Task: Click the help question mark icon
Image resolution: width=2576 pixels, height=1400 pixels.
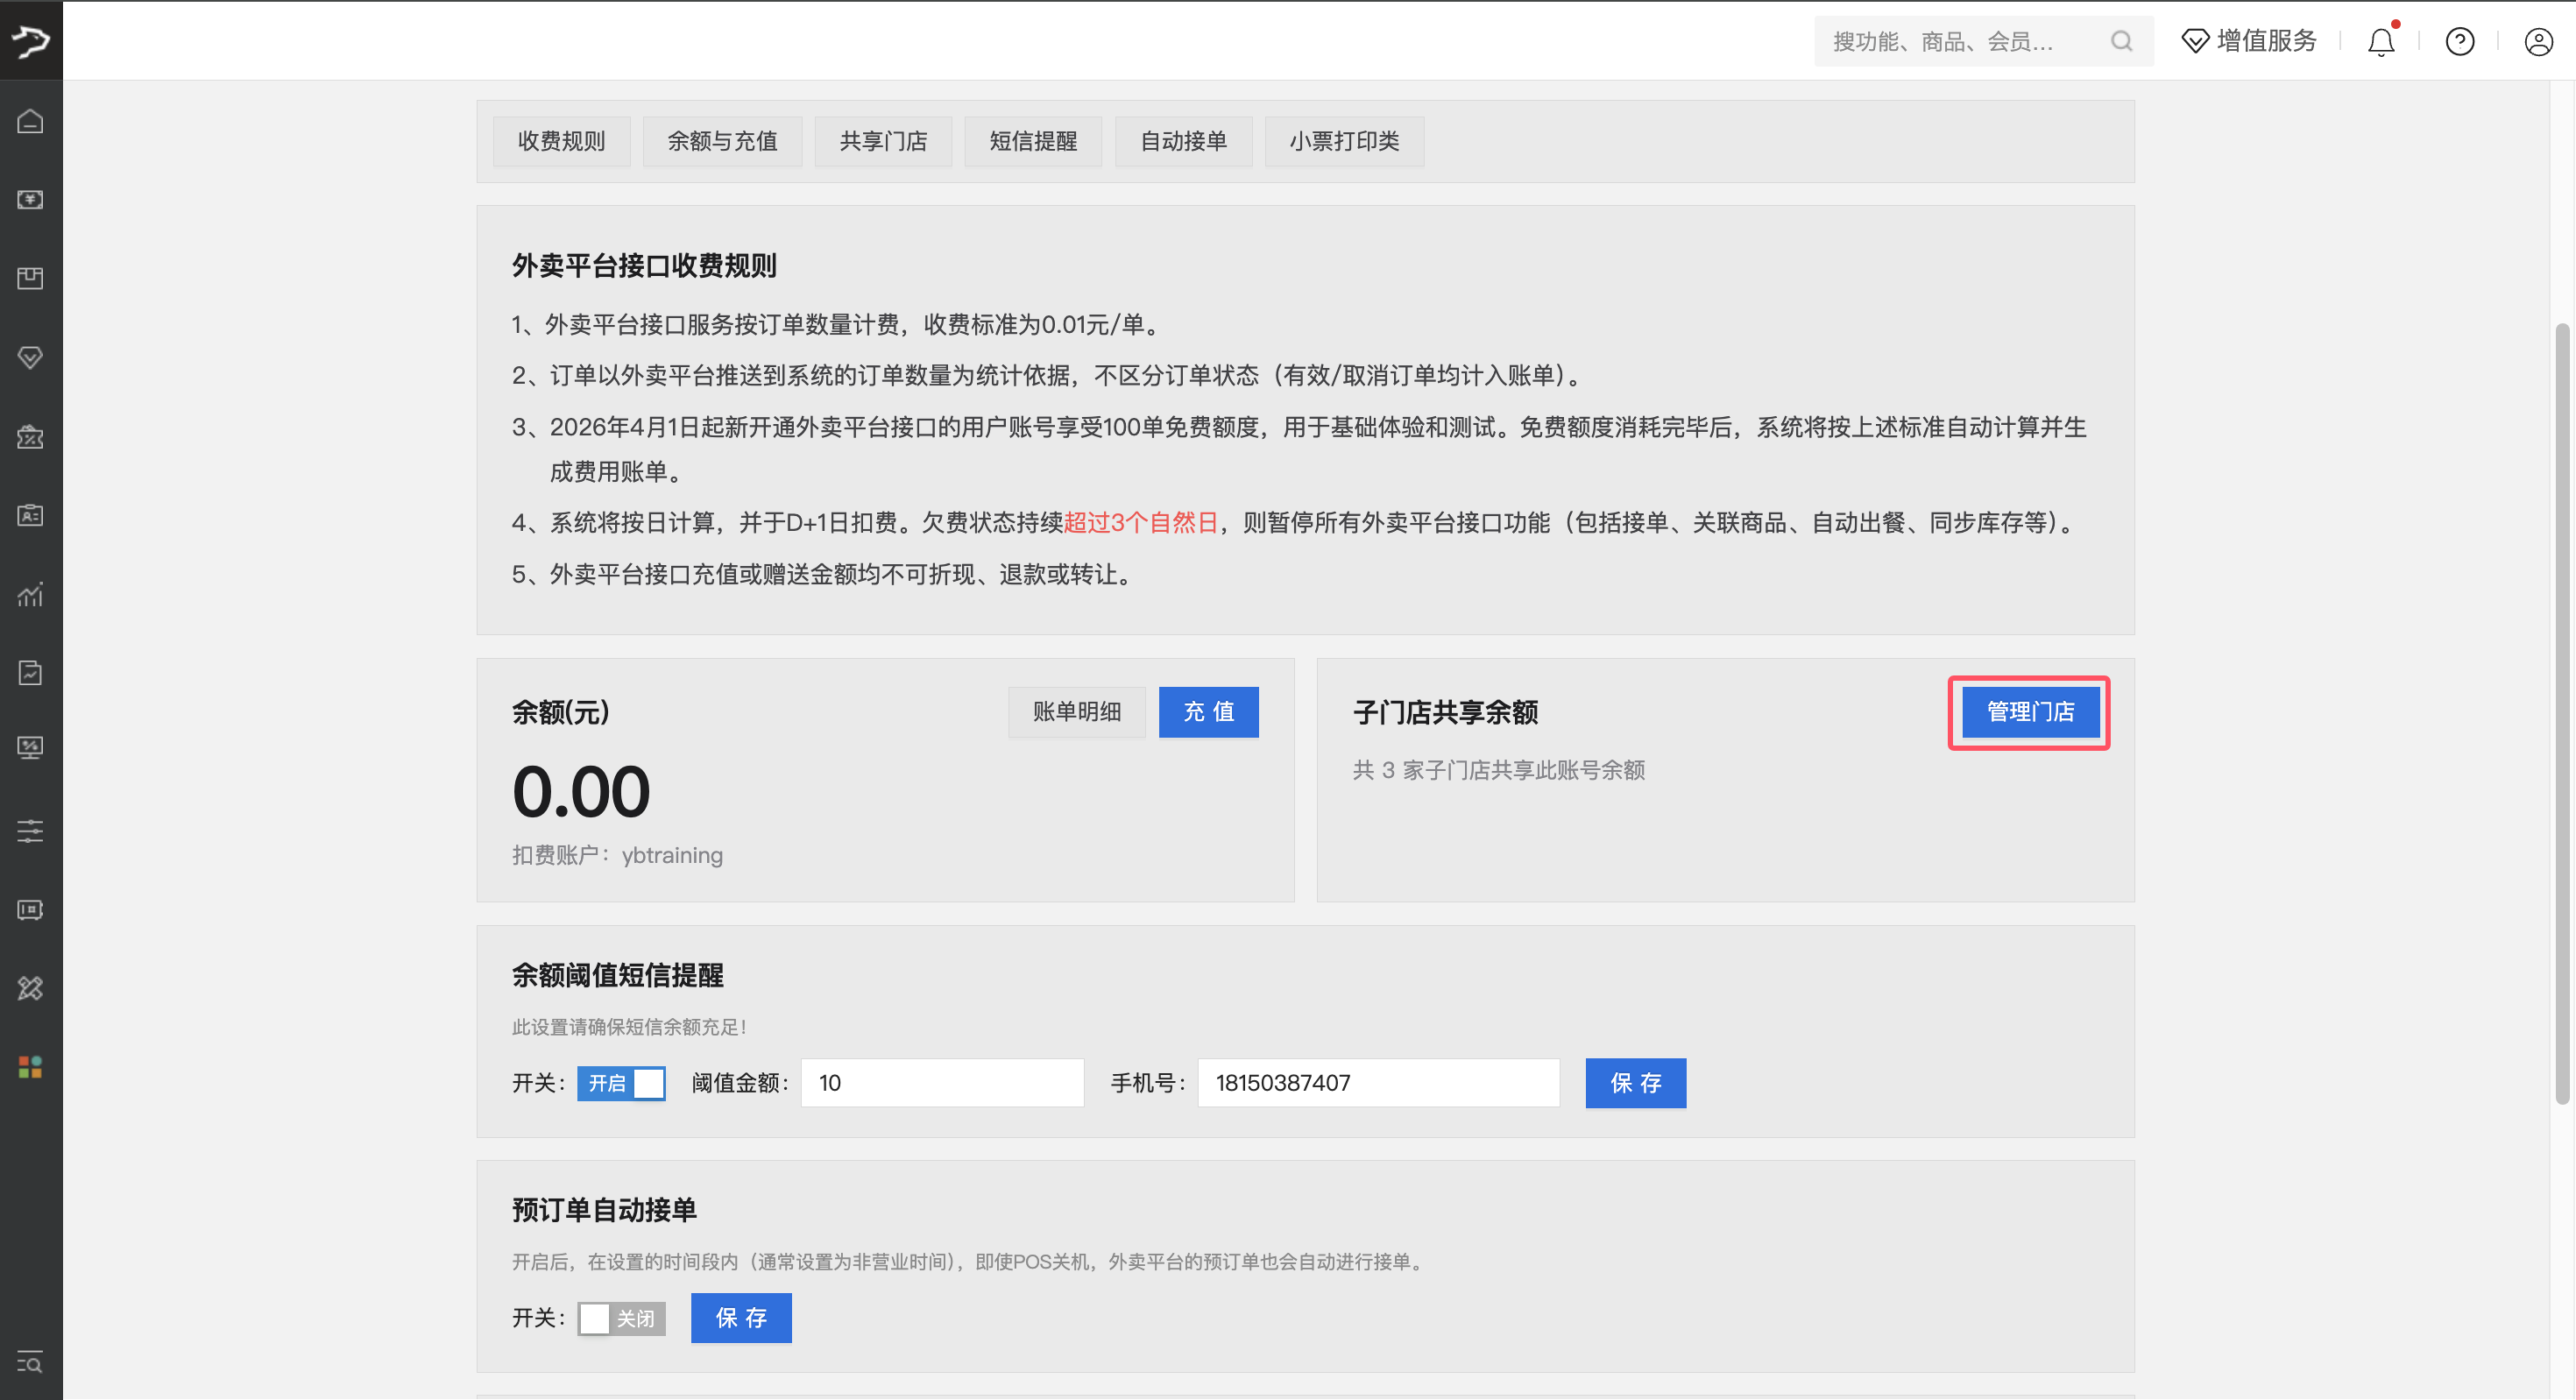Action: [x=2459, y=41]
